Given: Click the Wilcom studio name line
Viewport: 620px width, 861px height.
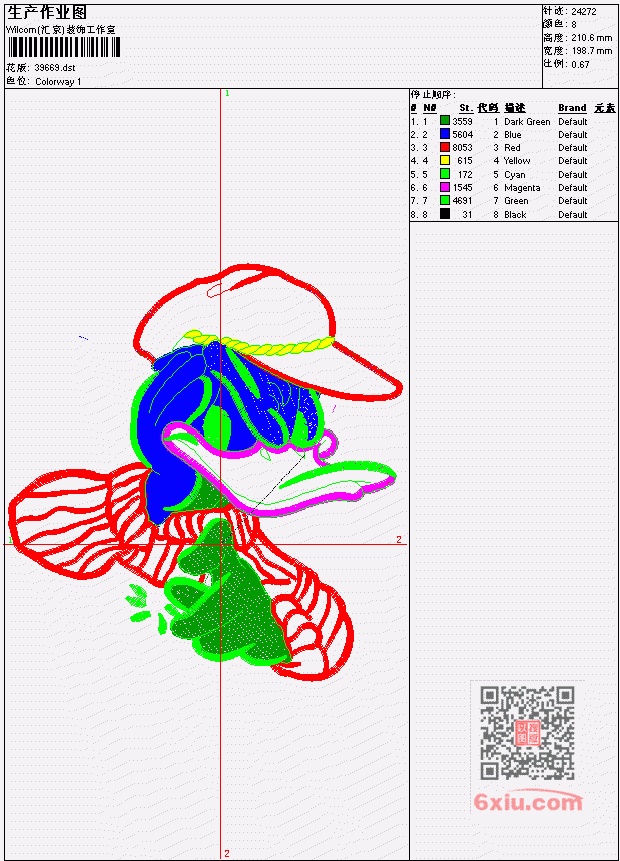Looking at the screenshot, I should coord(61,30).
